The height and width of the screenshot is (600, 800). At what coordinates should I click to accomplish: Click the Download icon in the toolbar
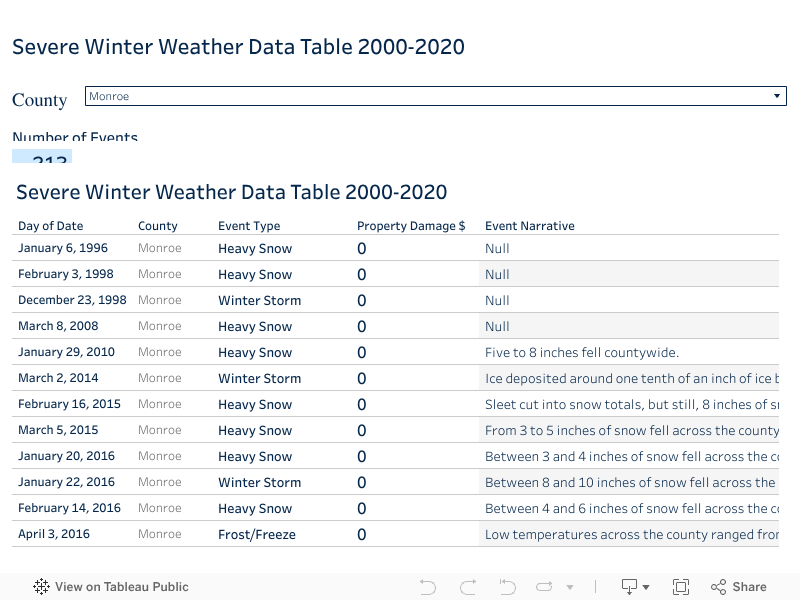click(628, 586)
